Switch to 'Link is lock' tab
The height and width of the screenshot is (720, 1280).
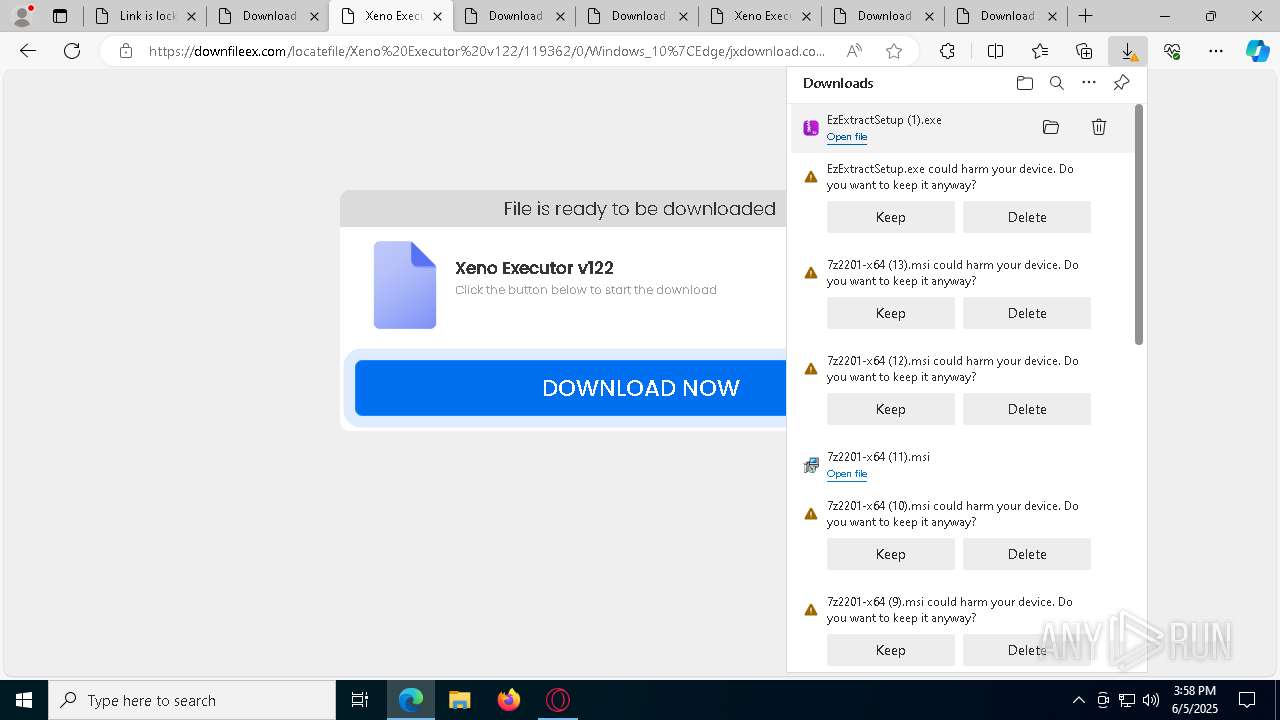[x=147, y=16]
